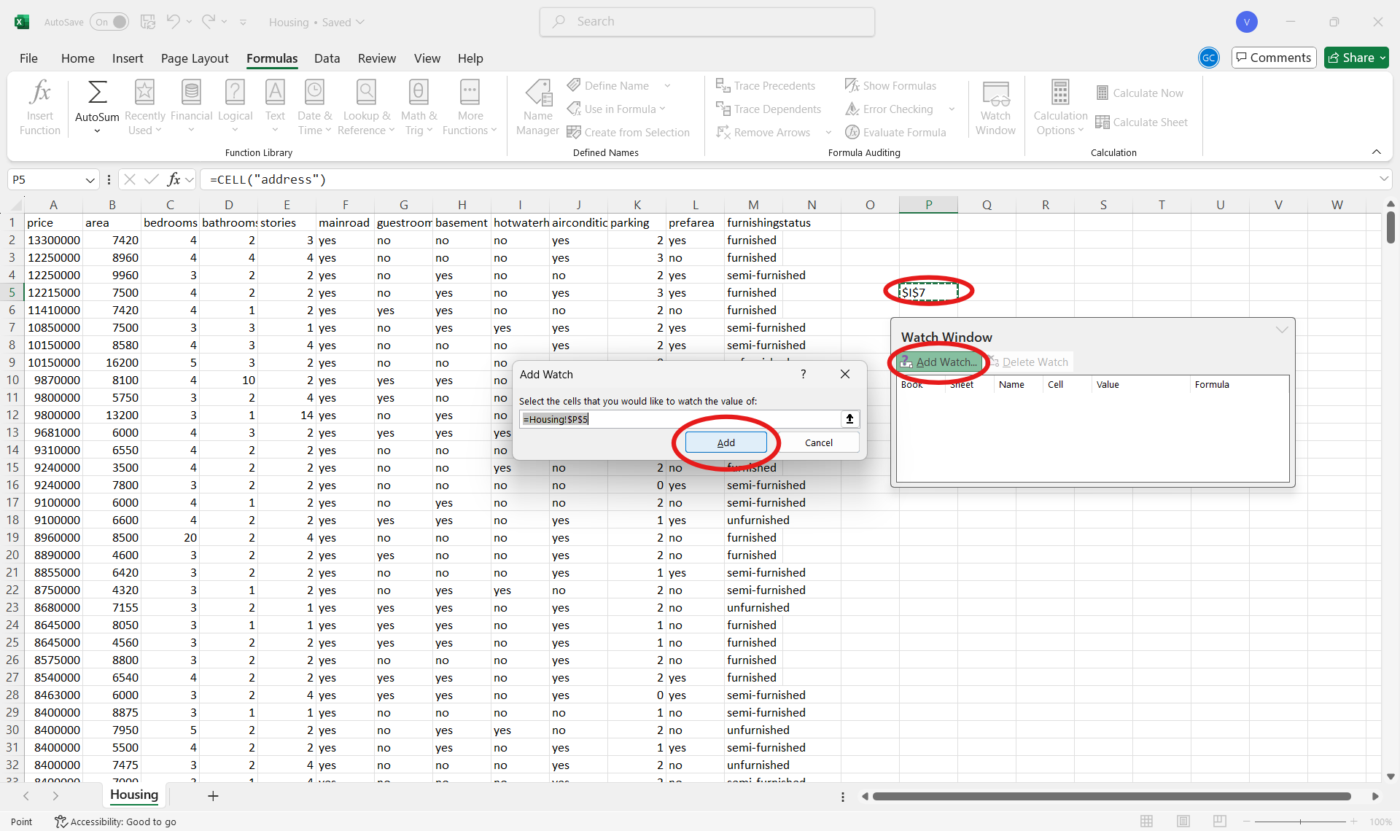Click the Add button in the dialog

tap(726, 443)
